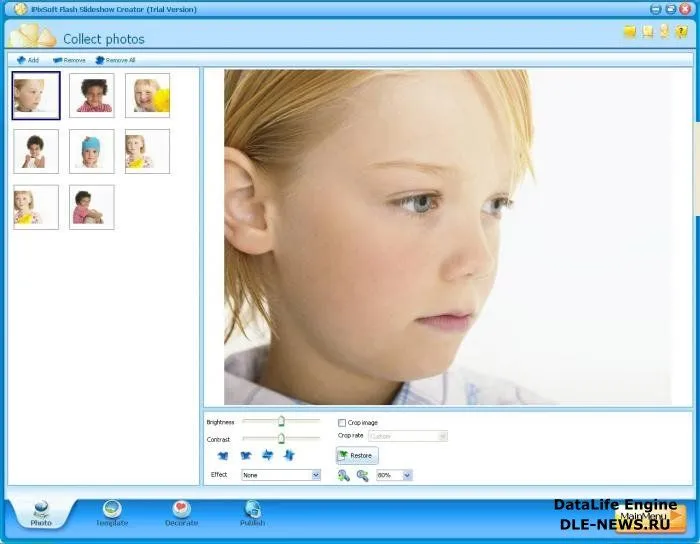Open the Crop rate dropdown

click(408, 436)
